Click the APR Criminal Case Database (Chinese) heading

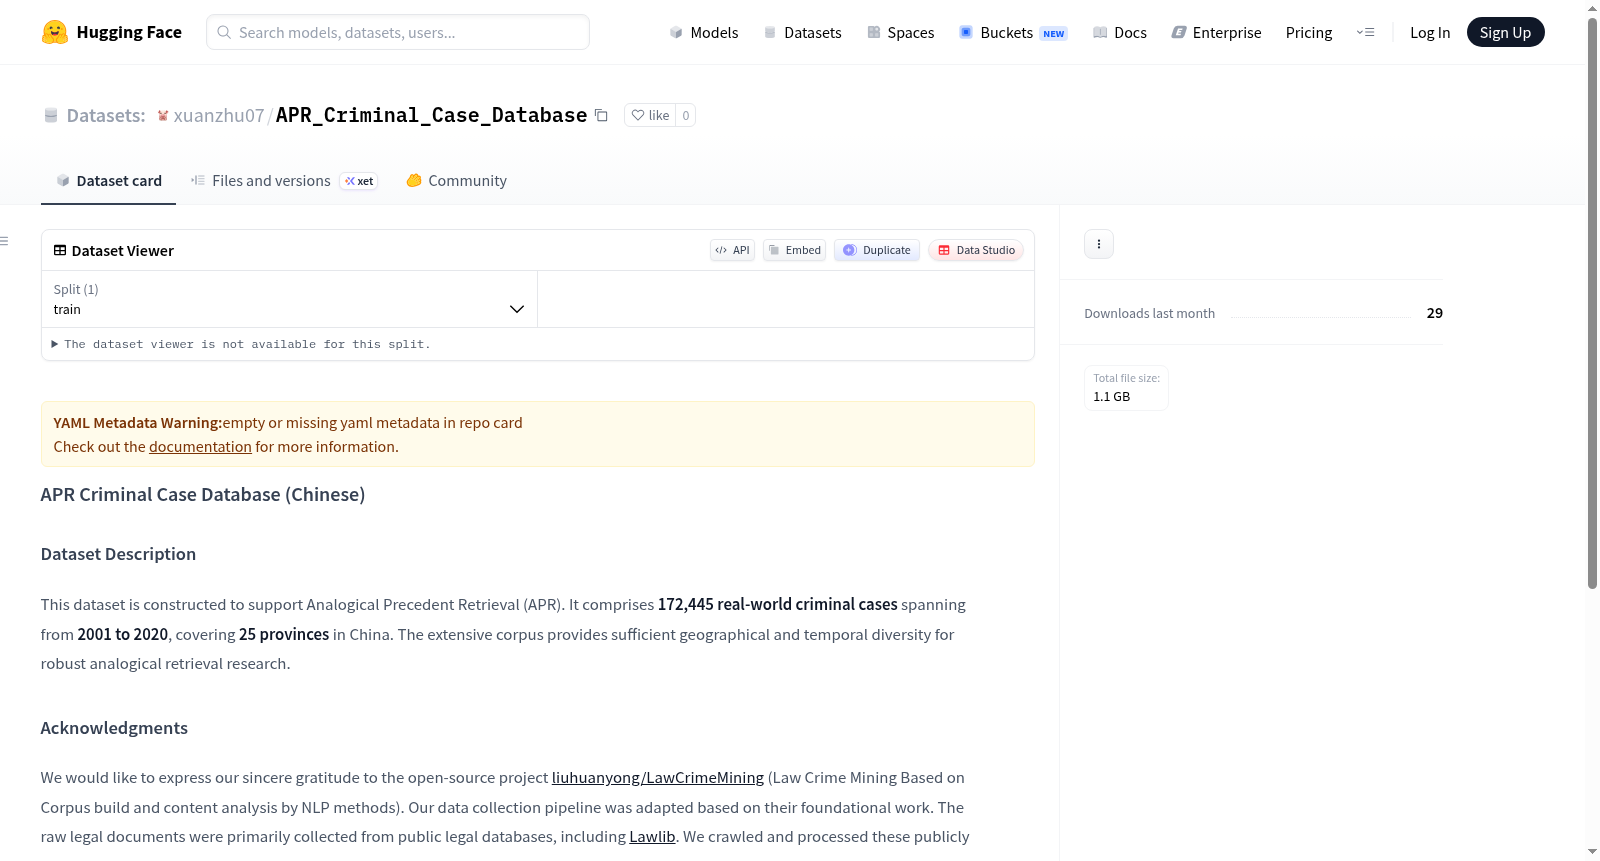pos(203,495)
